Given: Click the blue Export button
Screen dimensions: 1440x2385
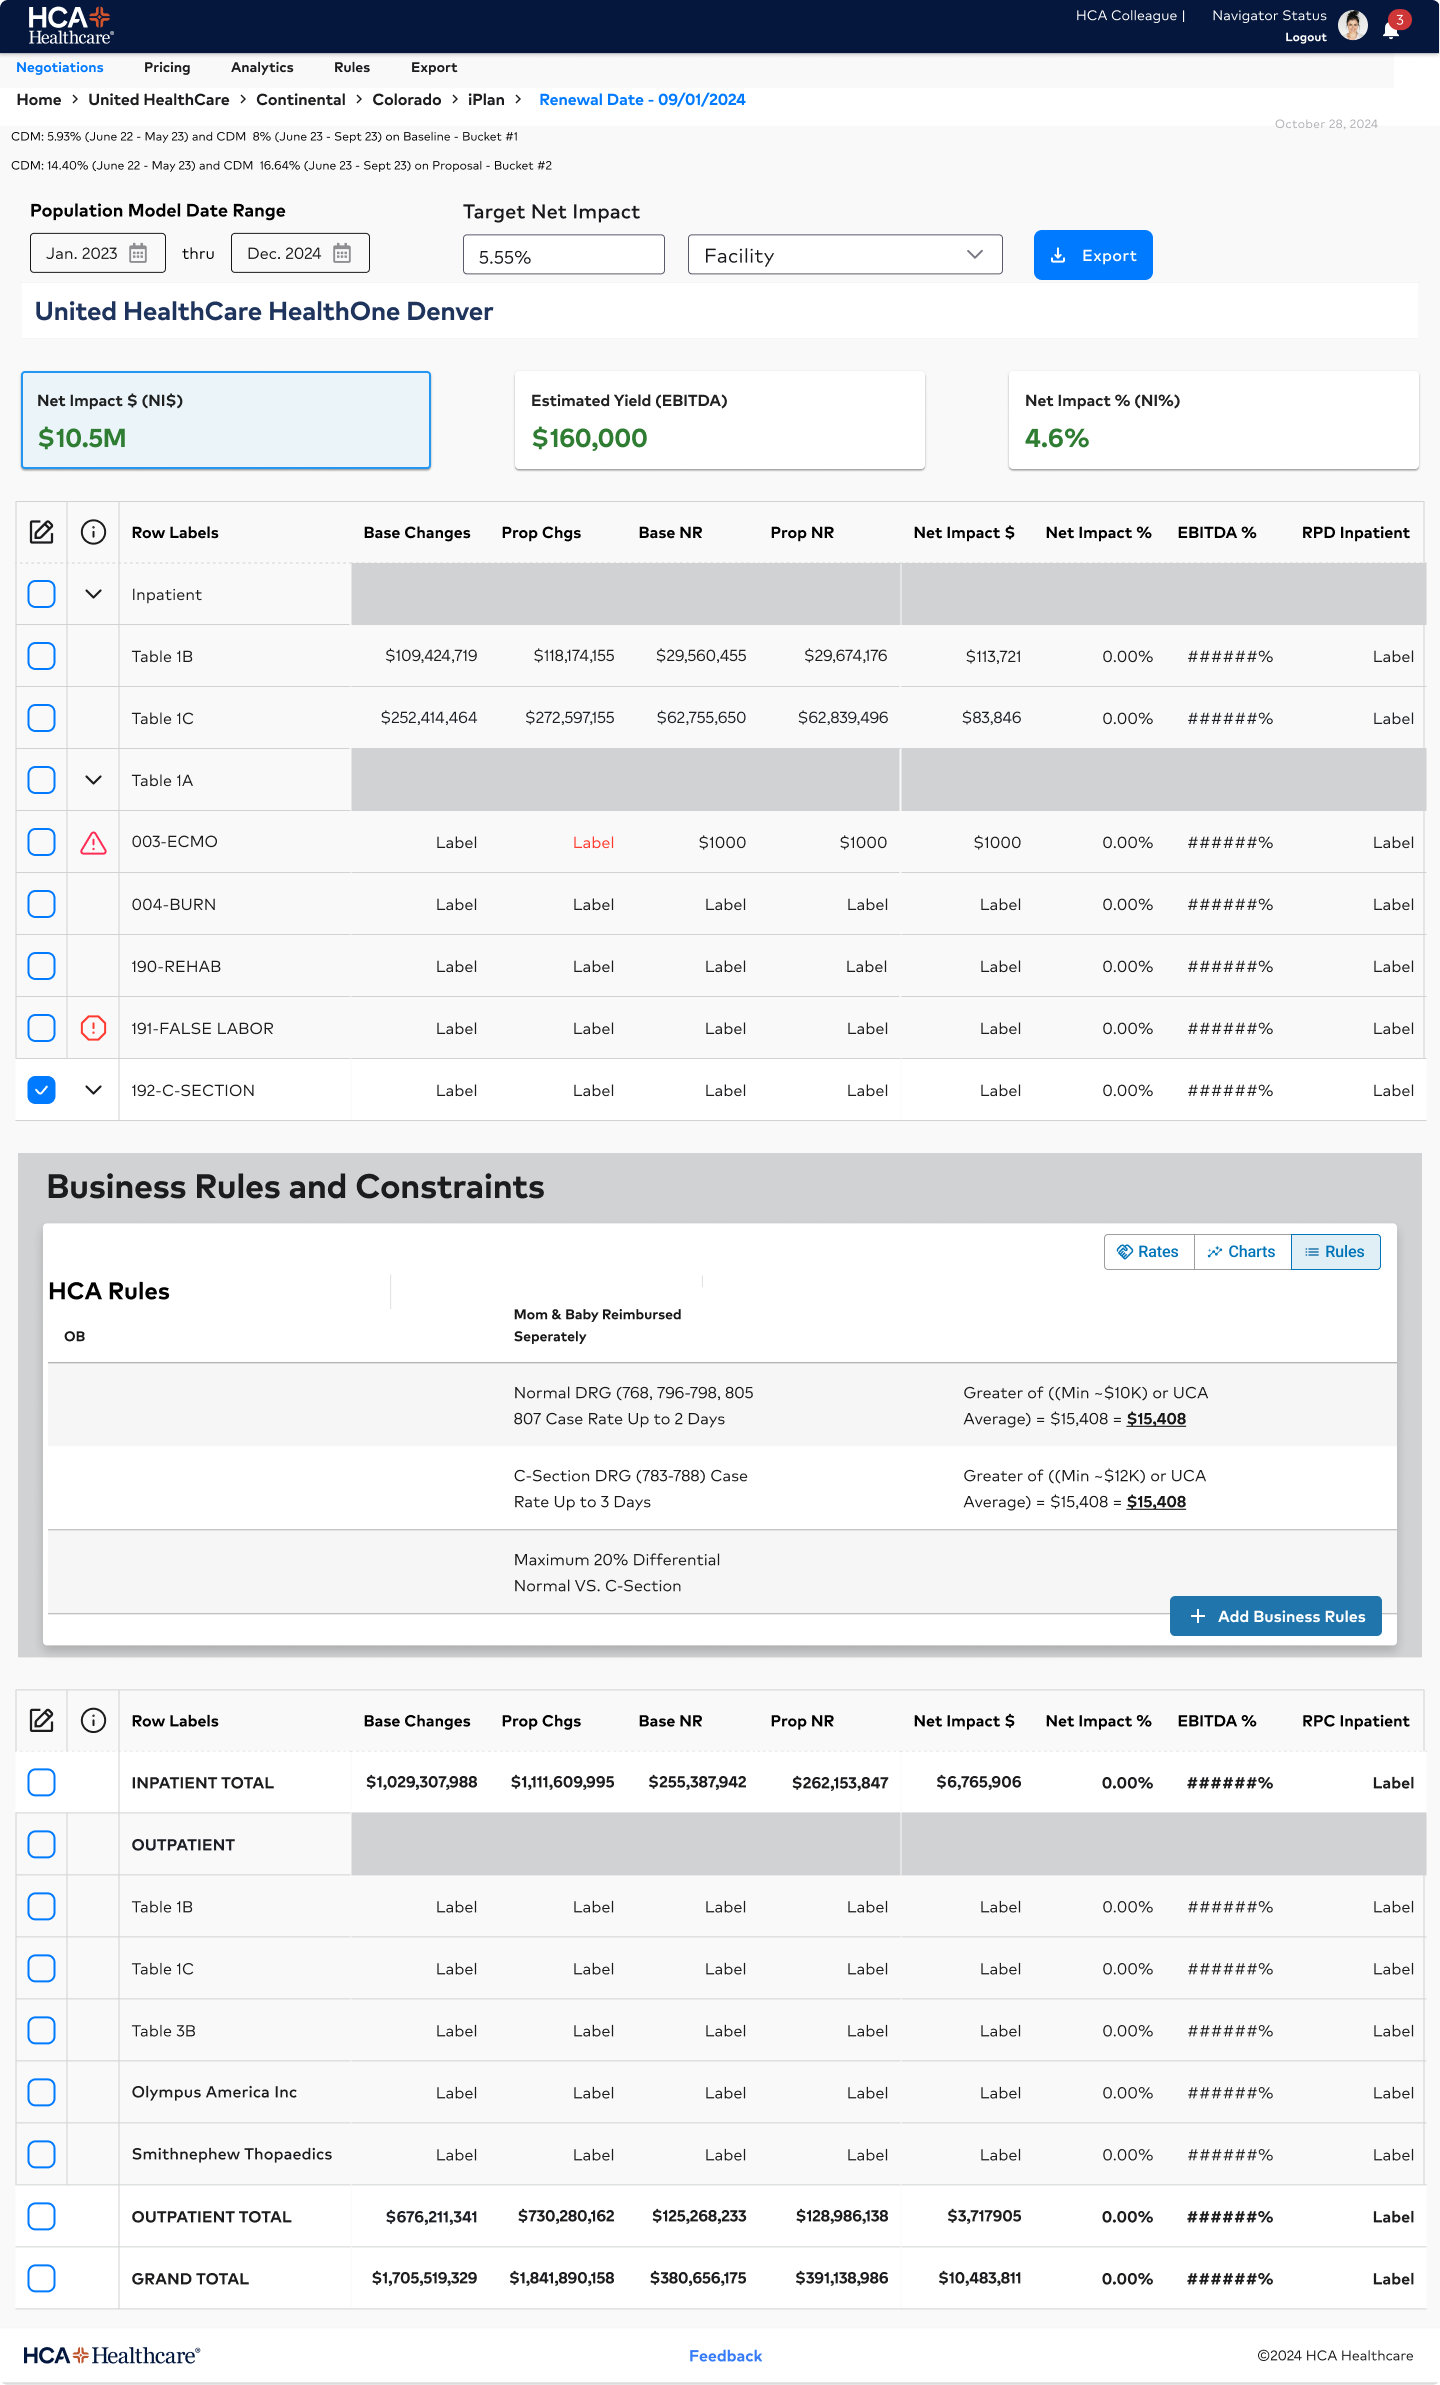Looking at the screenshot, I should click(x=1093, y=255).
